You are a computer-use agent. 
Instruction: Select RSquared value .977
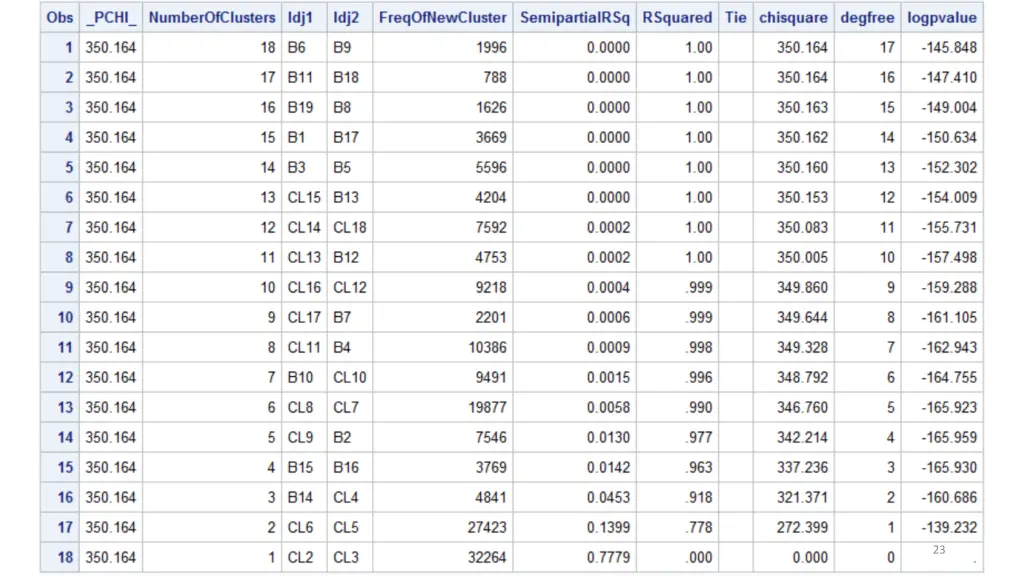click(699, 438)
